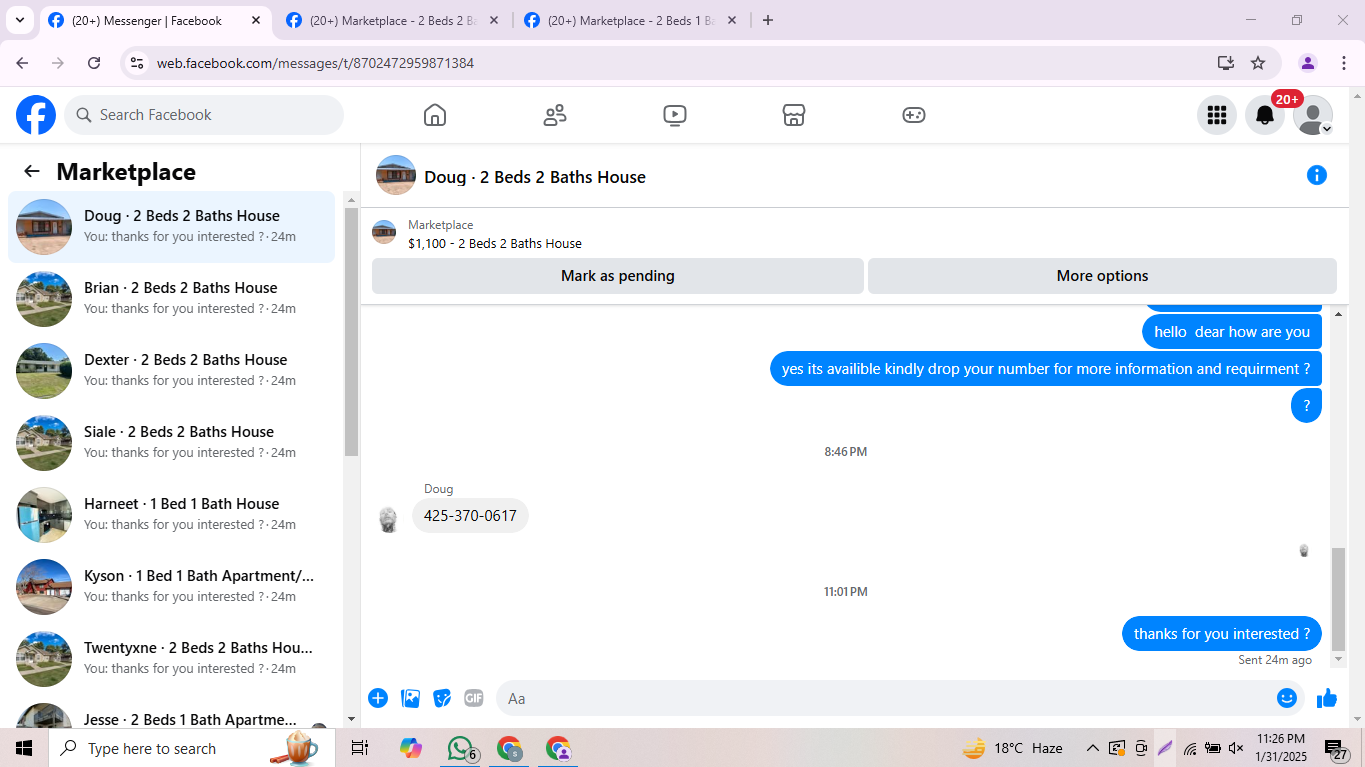Select the Siale 2 Beds 2 Baths conversation
1365x767 pixels.
pyautogui.click(x=171, y=443)
